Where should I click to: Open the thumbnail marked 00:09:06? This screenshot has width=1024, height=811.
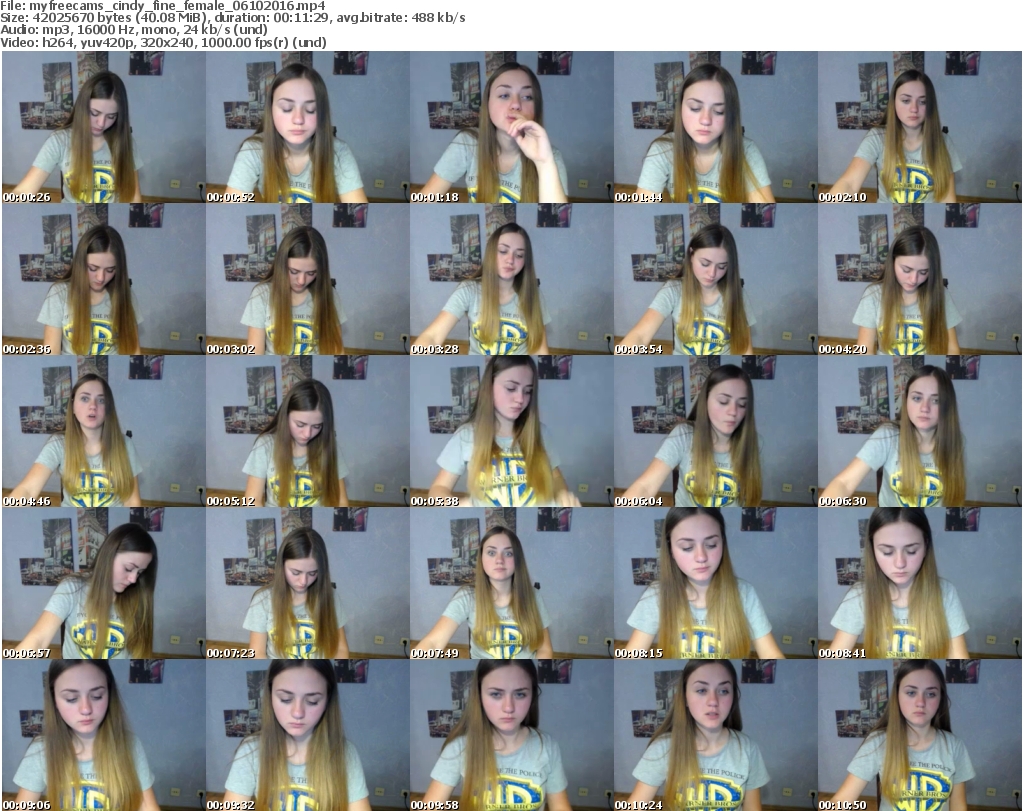click(104, 735)
